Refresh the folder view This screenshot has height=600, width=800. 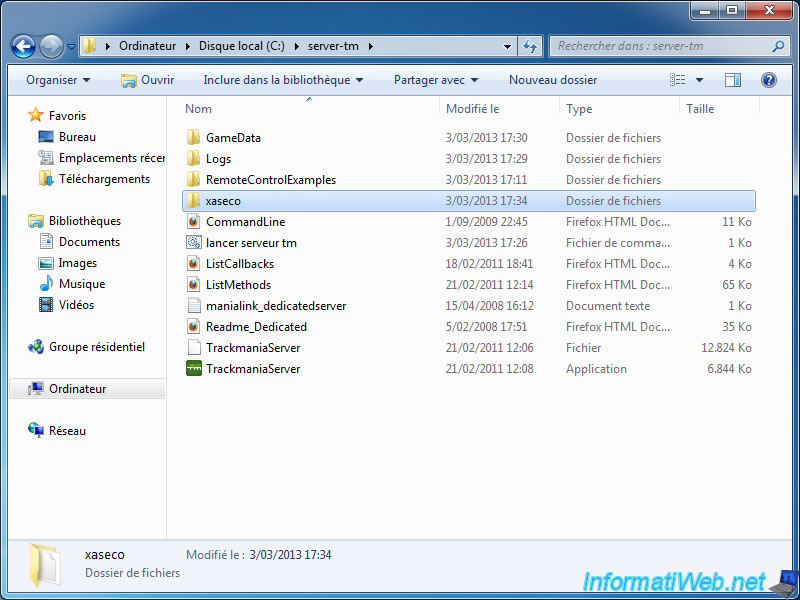[530, 47]
